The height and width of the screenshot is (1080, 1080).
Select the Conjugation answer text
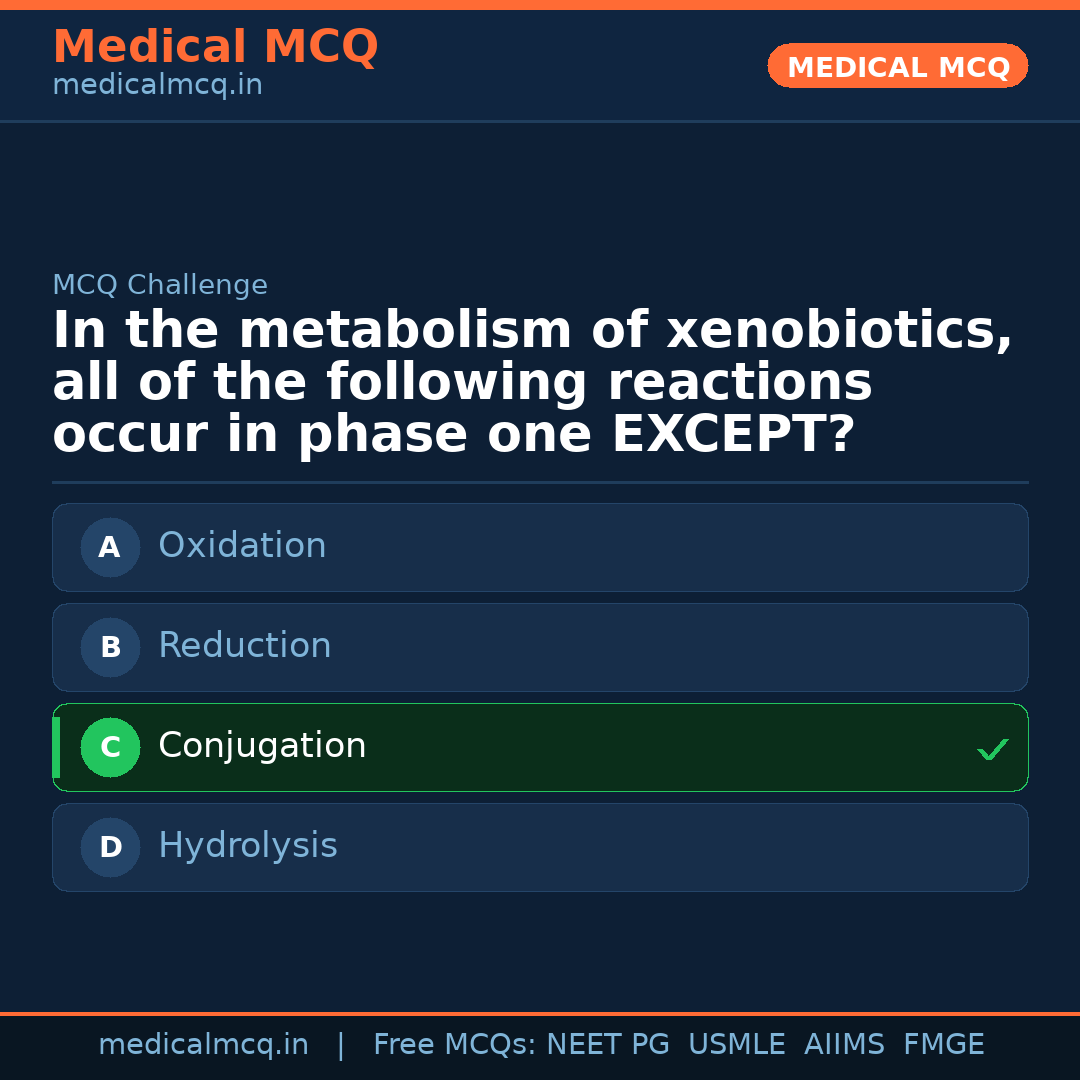click(x=262, y=746)
